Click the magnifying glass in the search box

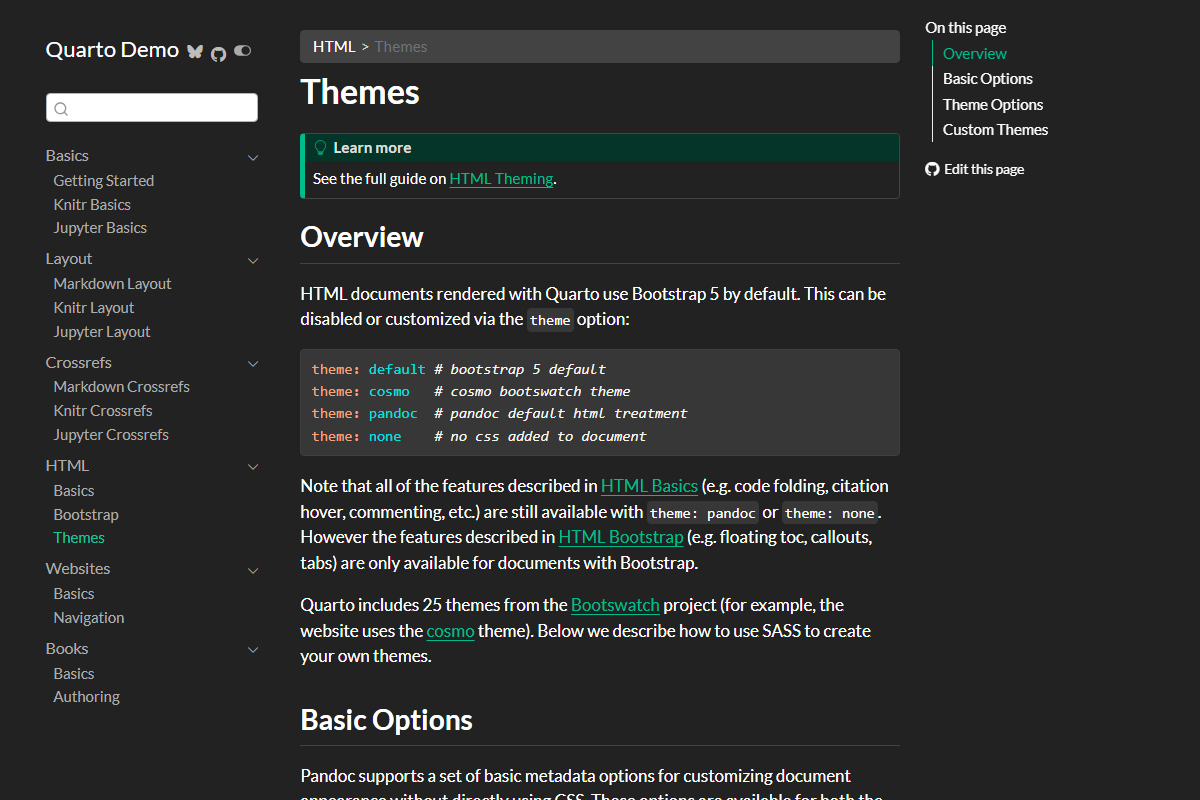(x=61, y=107)
